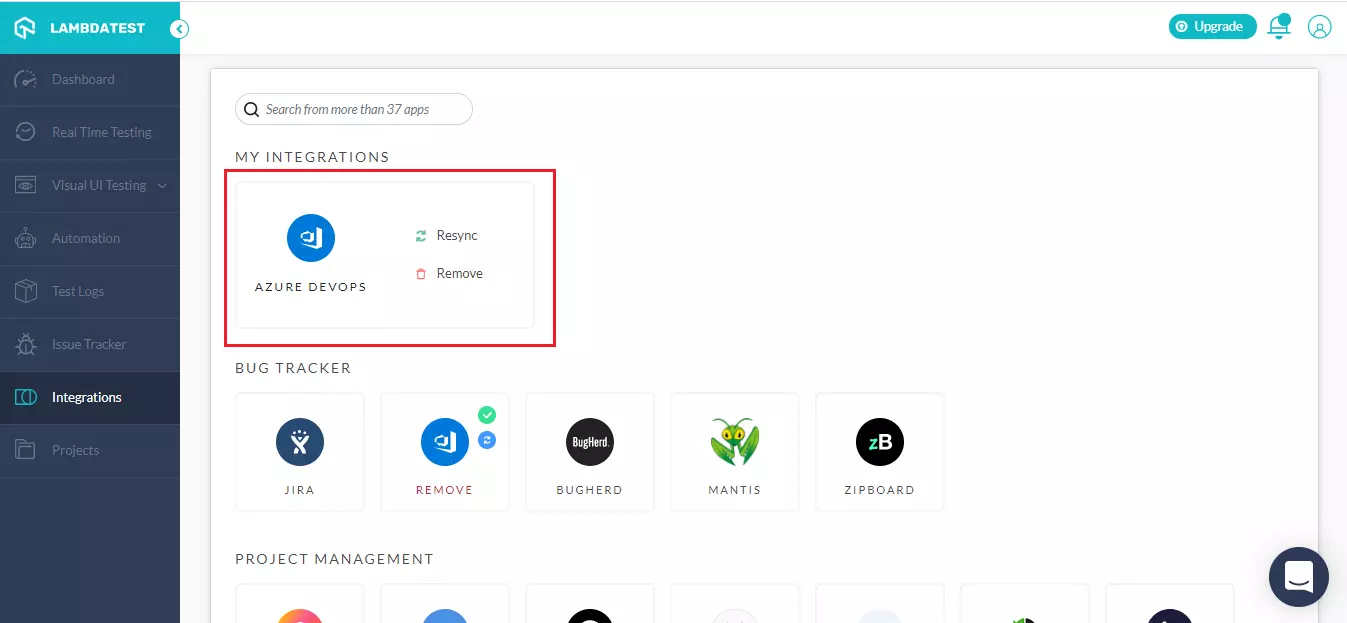Image resolution: width=1347 pixels, height=623 pixels.
Task: Click the Test Logs cube icon in sidebar
Action: coord(25,291)
